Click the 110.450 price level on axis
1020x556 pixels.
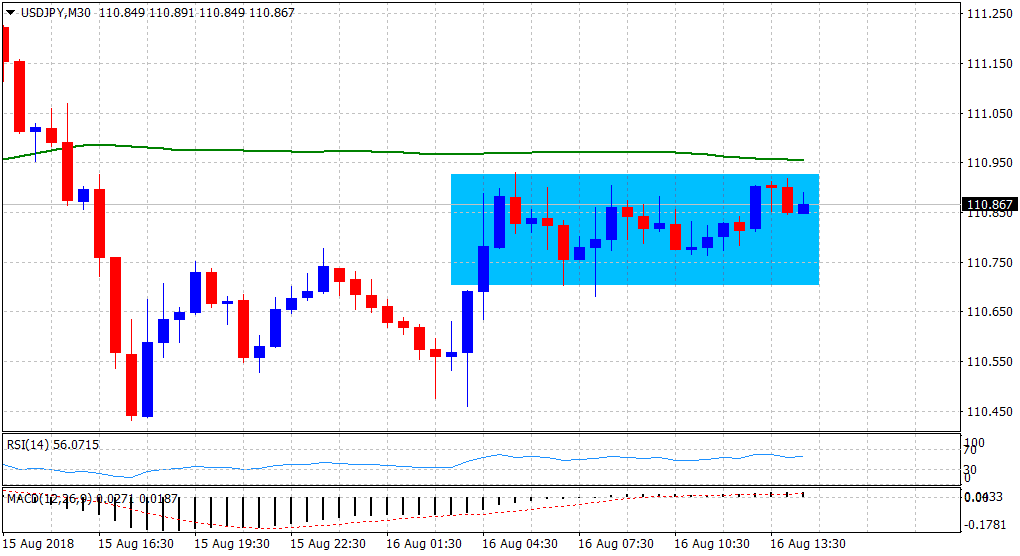pyautogui.click(x=988, y=411)
